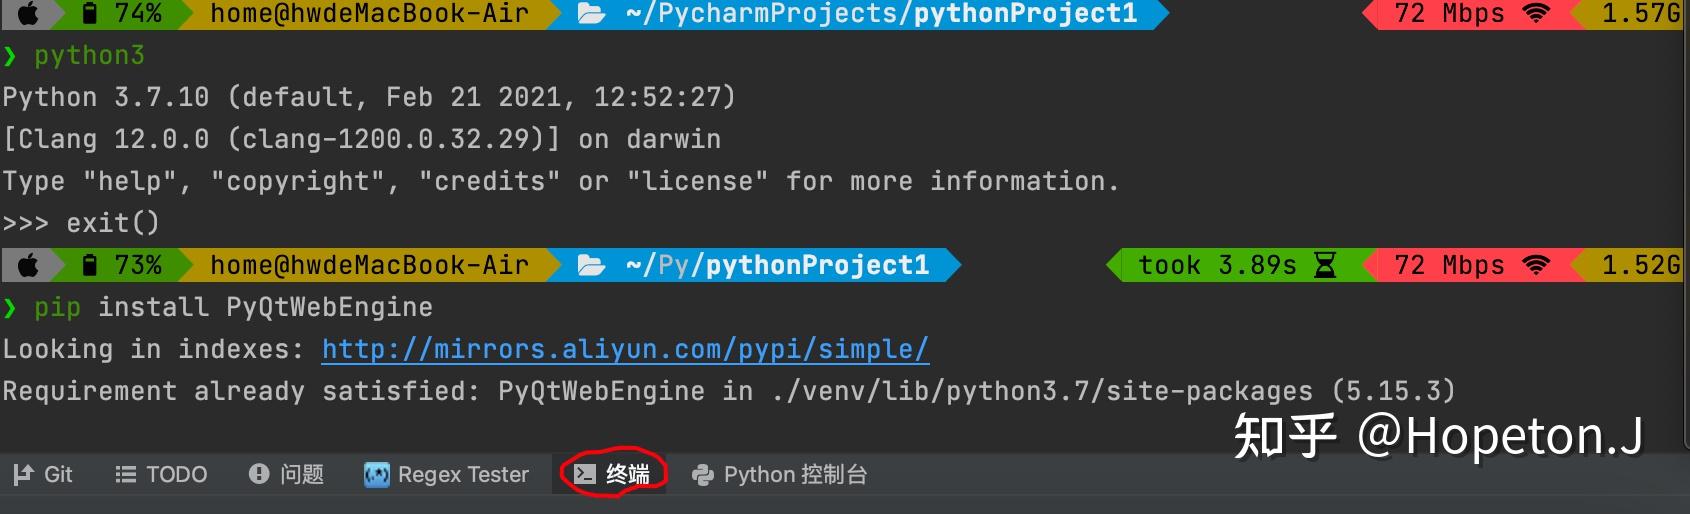Click the Git branch icon
The height and width of the screenshot is (514, 1690).
(x=23, y=475)
